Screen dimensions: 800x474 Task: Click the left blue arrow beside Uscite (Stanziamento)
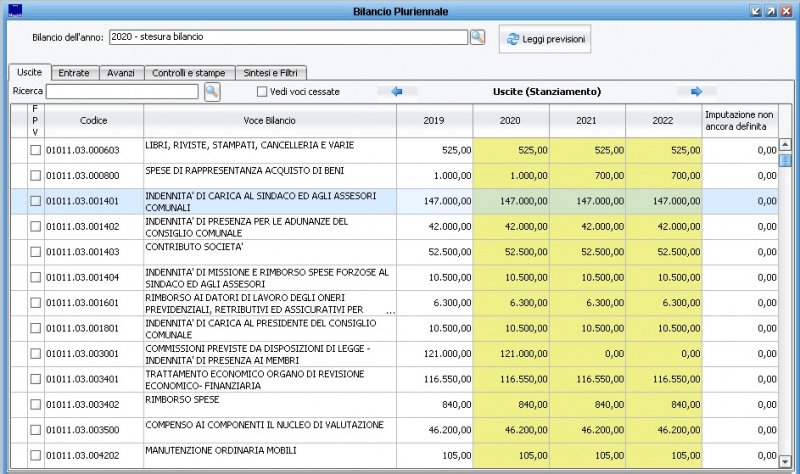tap(396, 91)
